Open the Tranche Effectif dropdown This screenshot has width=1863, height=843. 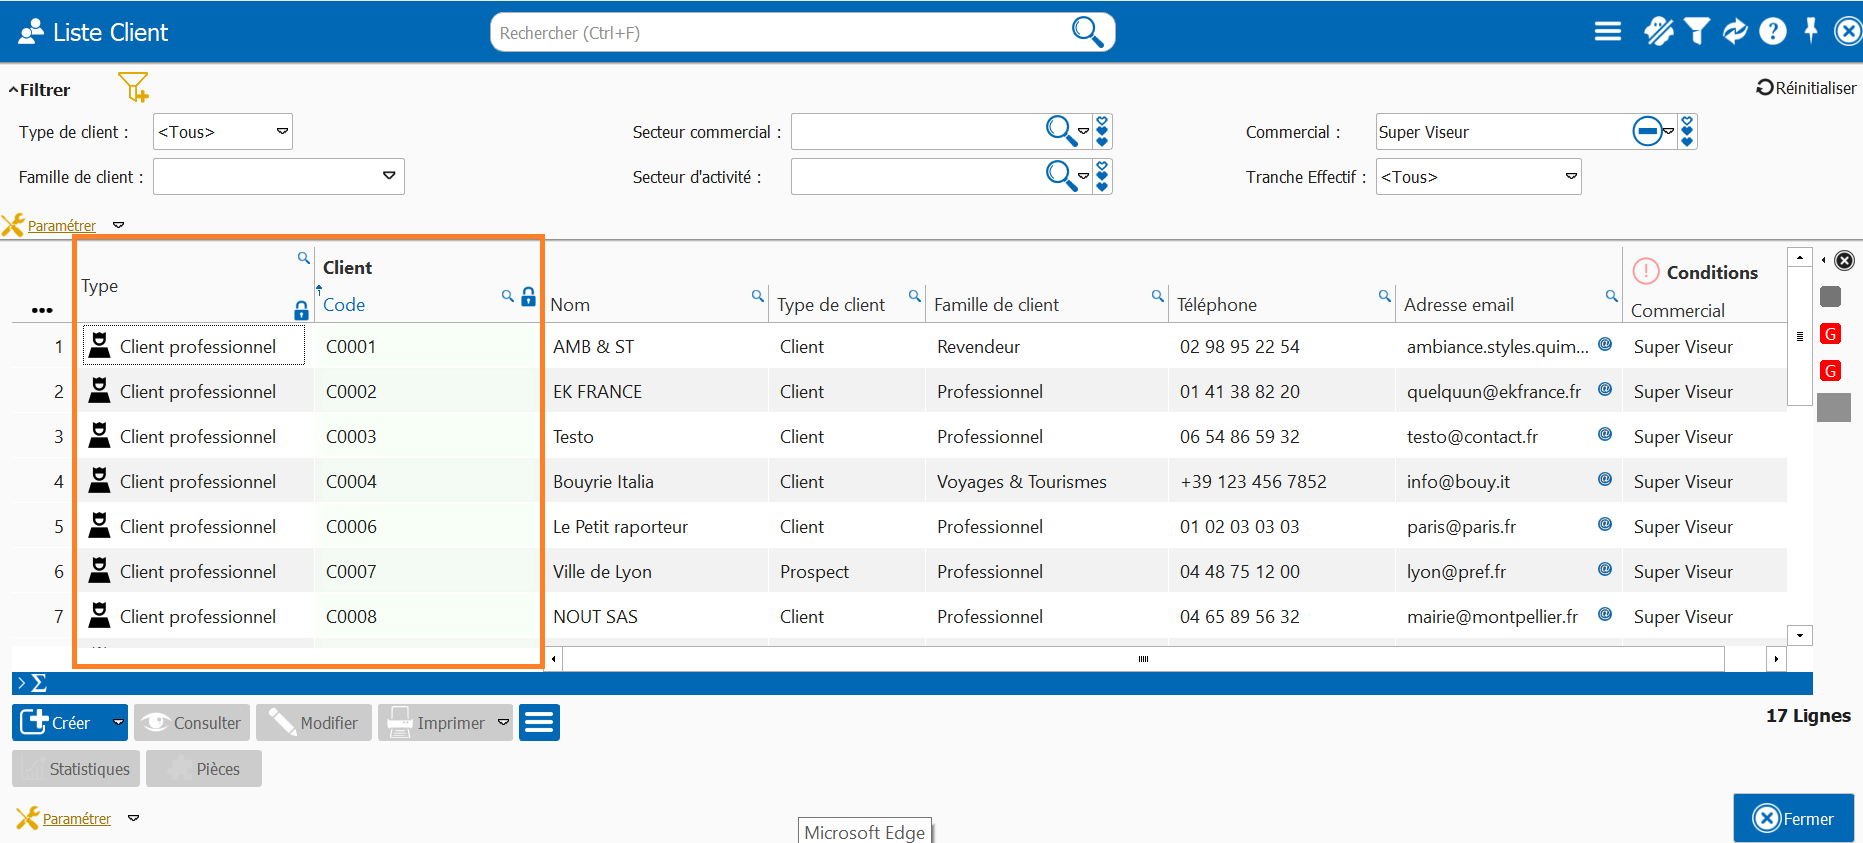click(1570, 177)
